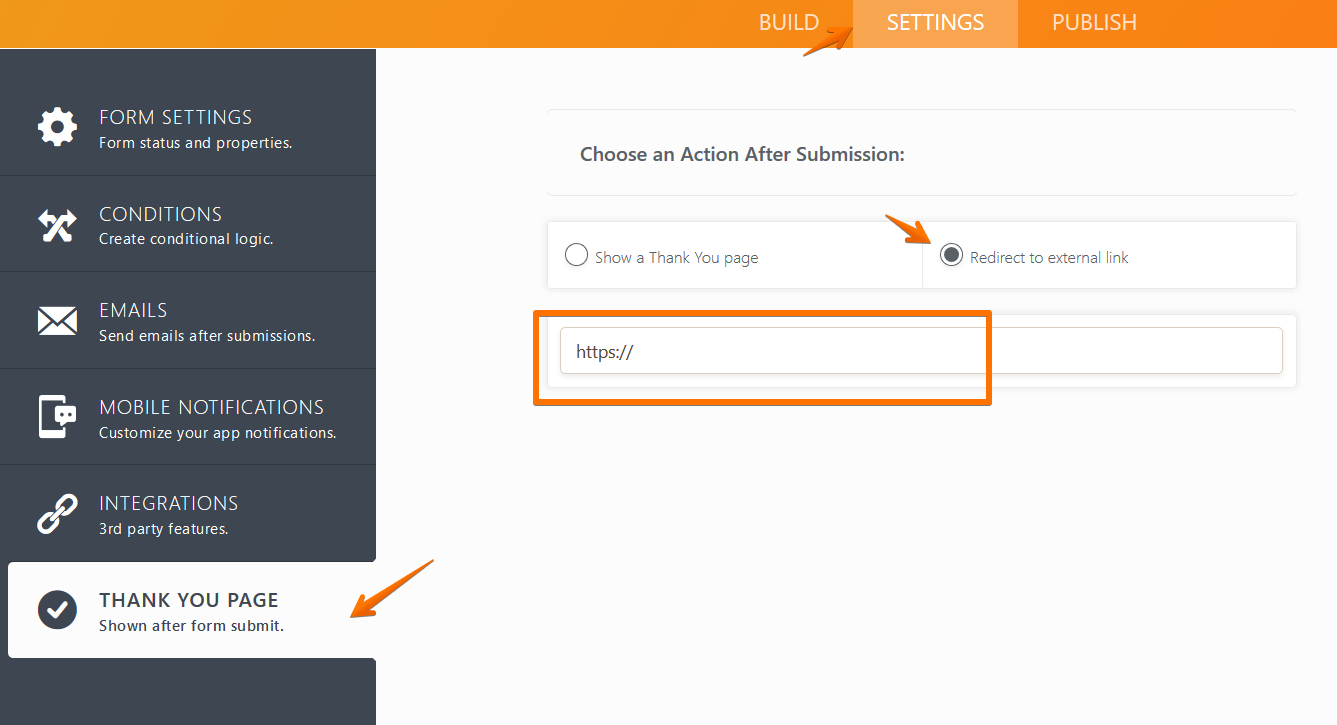Select the THANK YOU PAGE sidebar label

pyautogui.click(x=188, y=600)
